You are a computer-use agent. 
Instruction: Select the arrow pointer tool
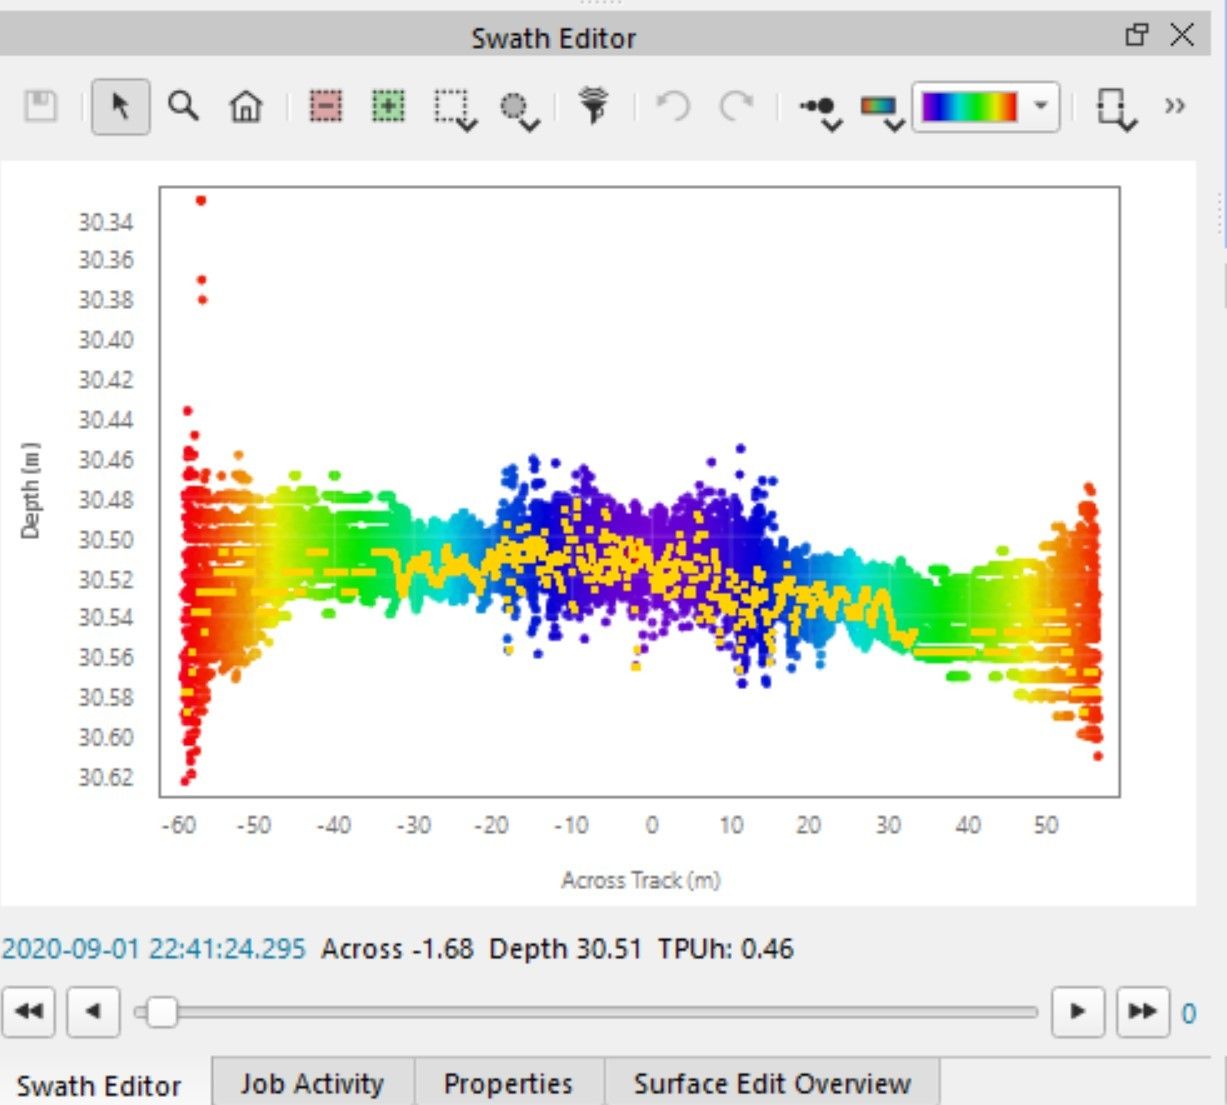coord(121,106)
